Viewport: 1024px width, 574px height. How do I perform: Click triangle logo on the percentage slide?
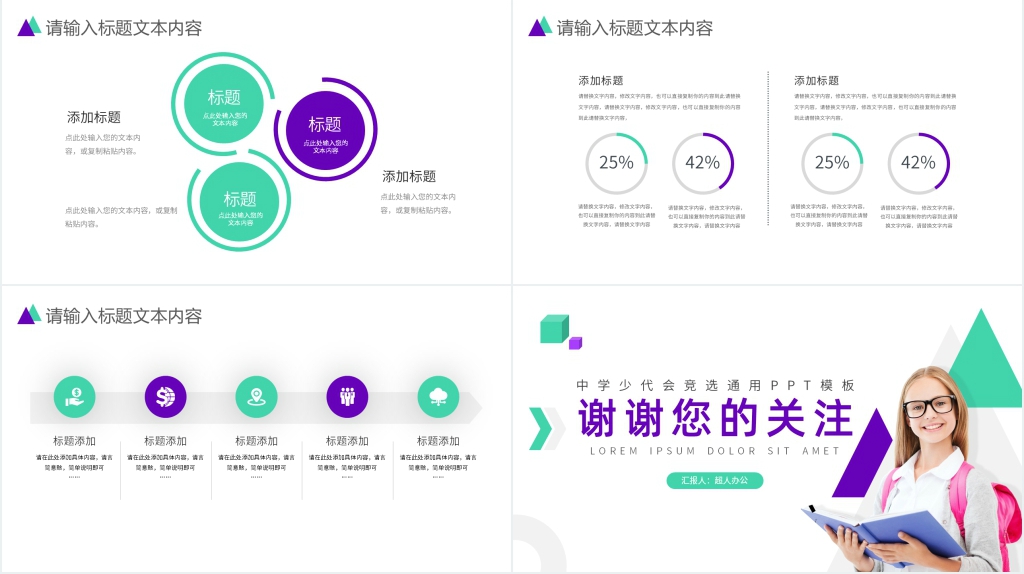539,27
